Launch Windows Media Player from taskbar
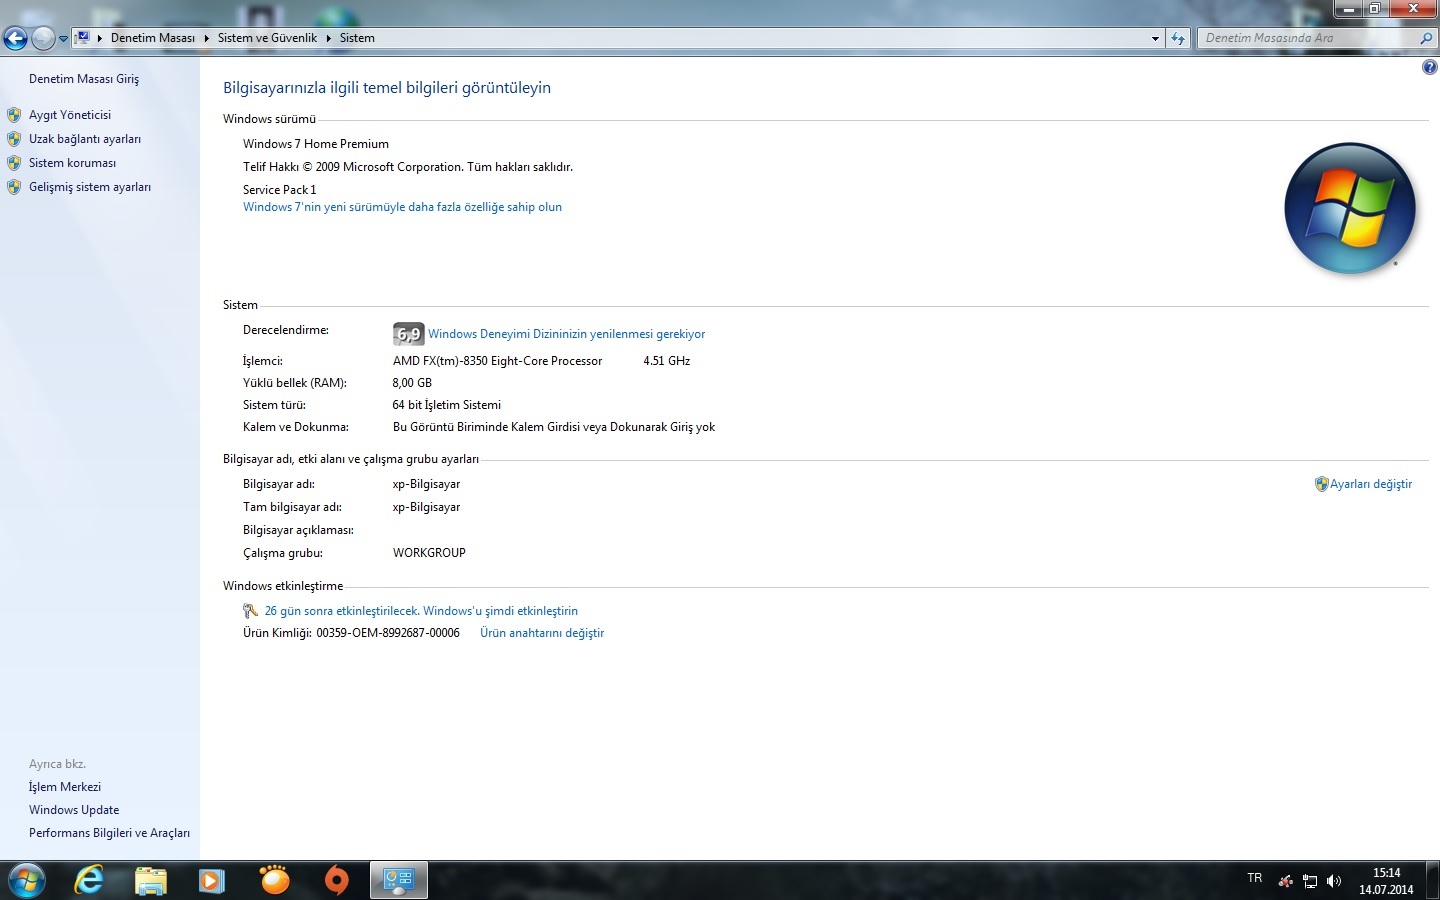 tap(212, 880)
